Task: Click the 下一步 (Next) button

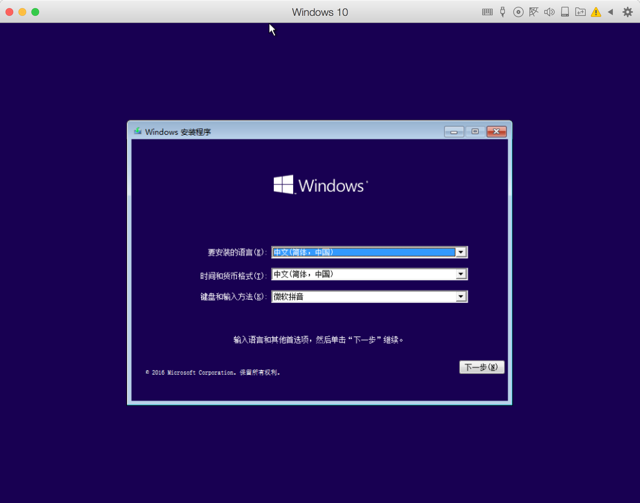Action: pos(482,367)
